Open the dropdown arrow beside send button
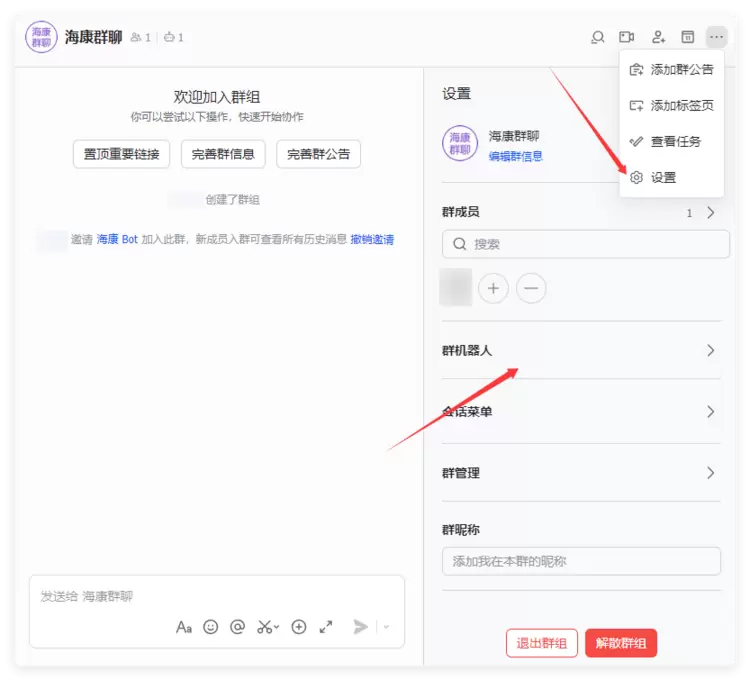Image resolution: width=750 pixels, height=680 pixels. point(387,627)
